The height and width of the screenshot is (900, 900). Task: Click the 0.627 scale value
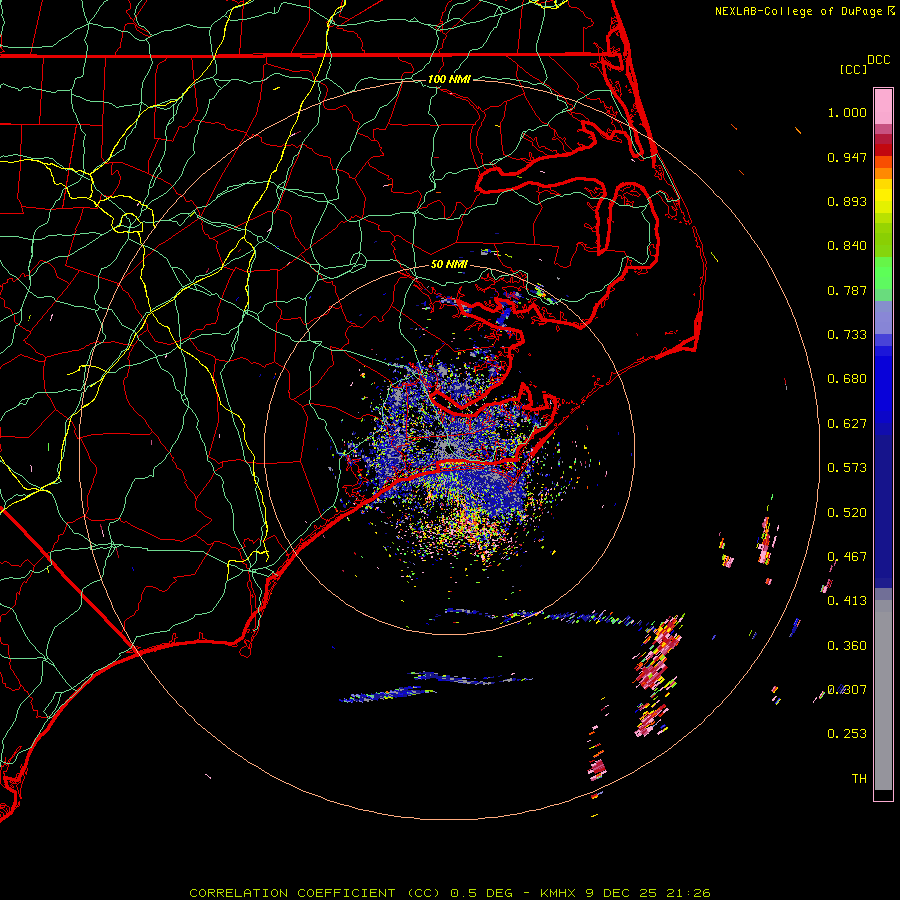pyautogui.click(x=847, y=424)
